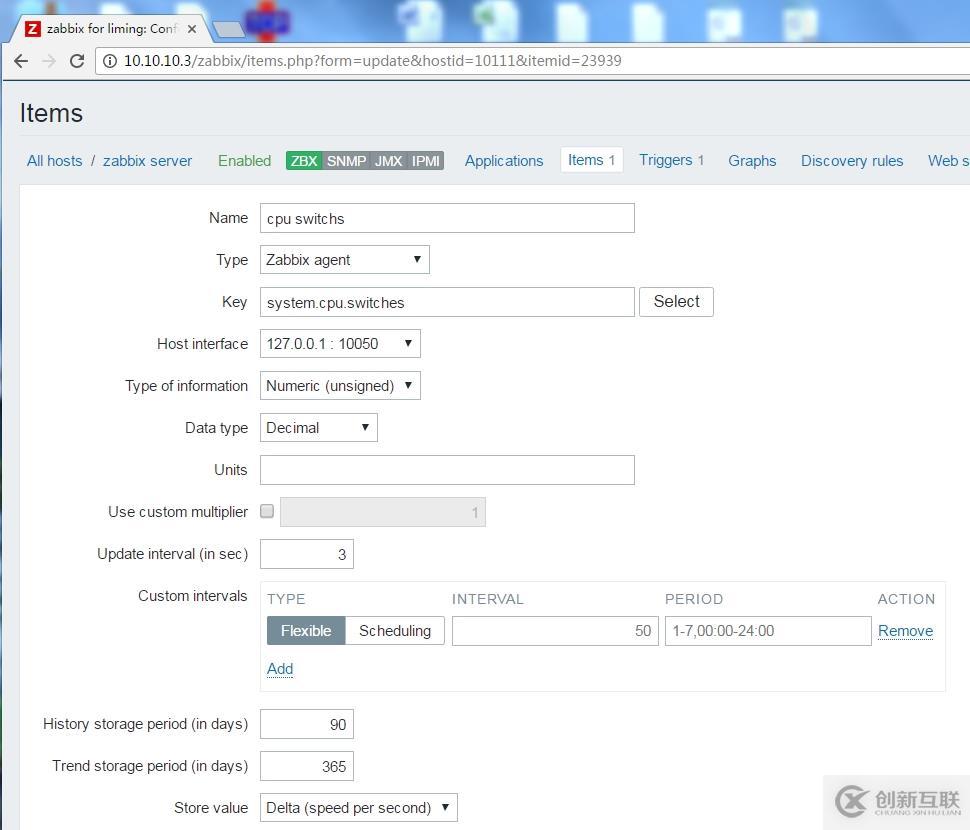Screen dimensions: 970x830
Task: Remove the custom interval row
Action: point(905,631)
